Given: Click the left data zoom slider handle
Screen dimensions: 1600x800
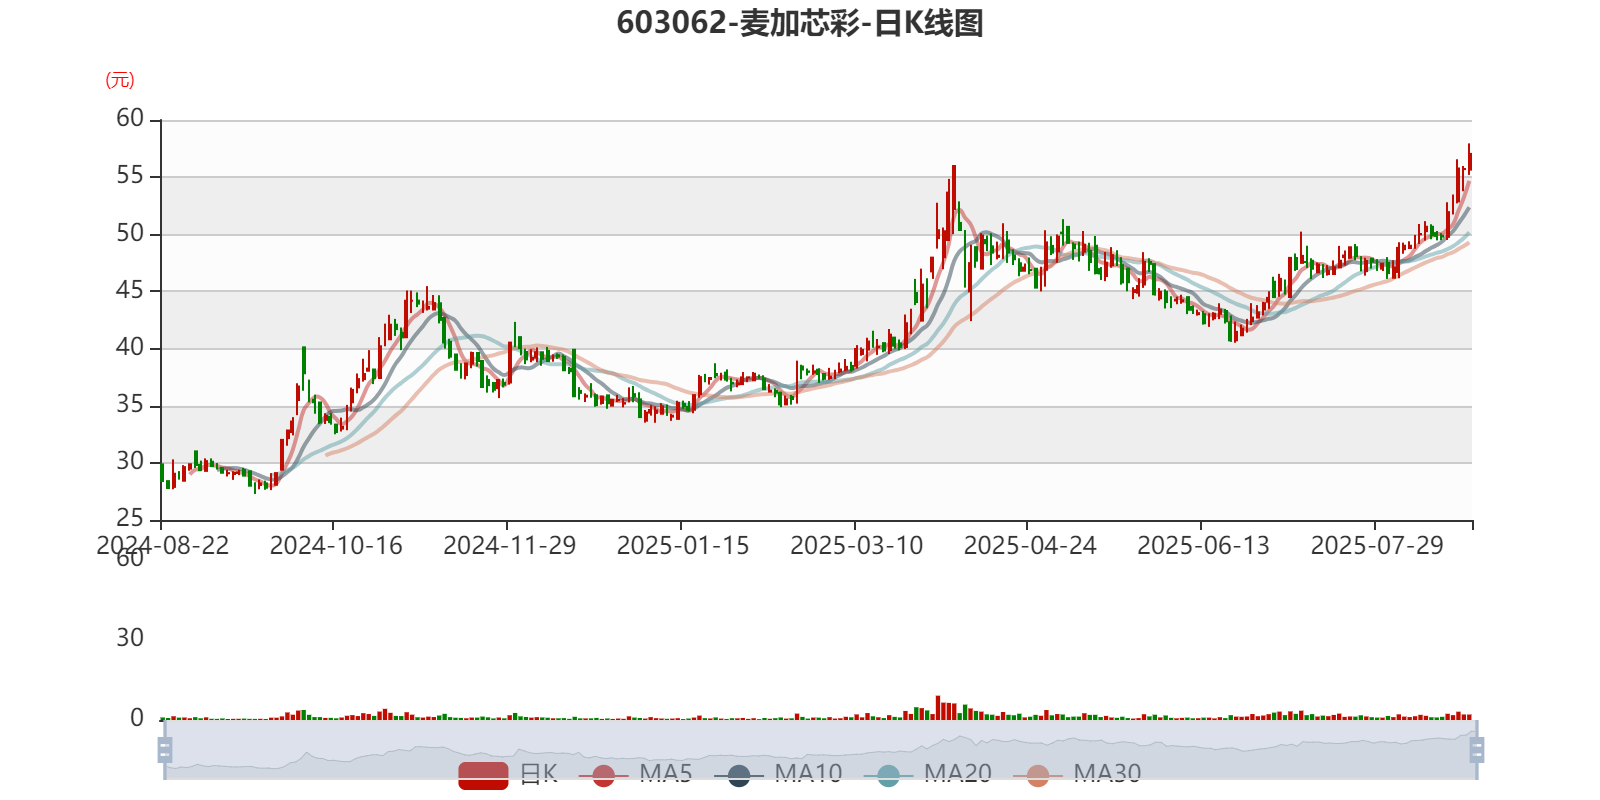Looking at the screenshot, I should pos(165,749).
